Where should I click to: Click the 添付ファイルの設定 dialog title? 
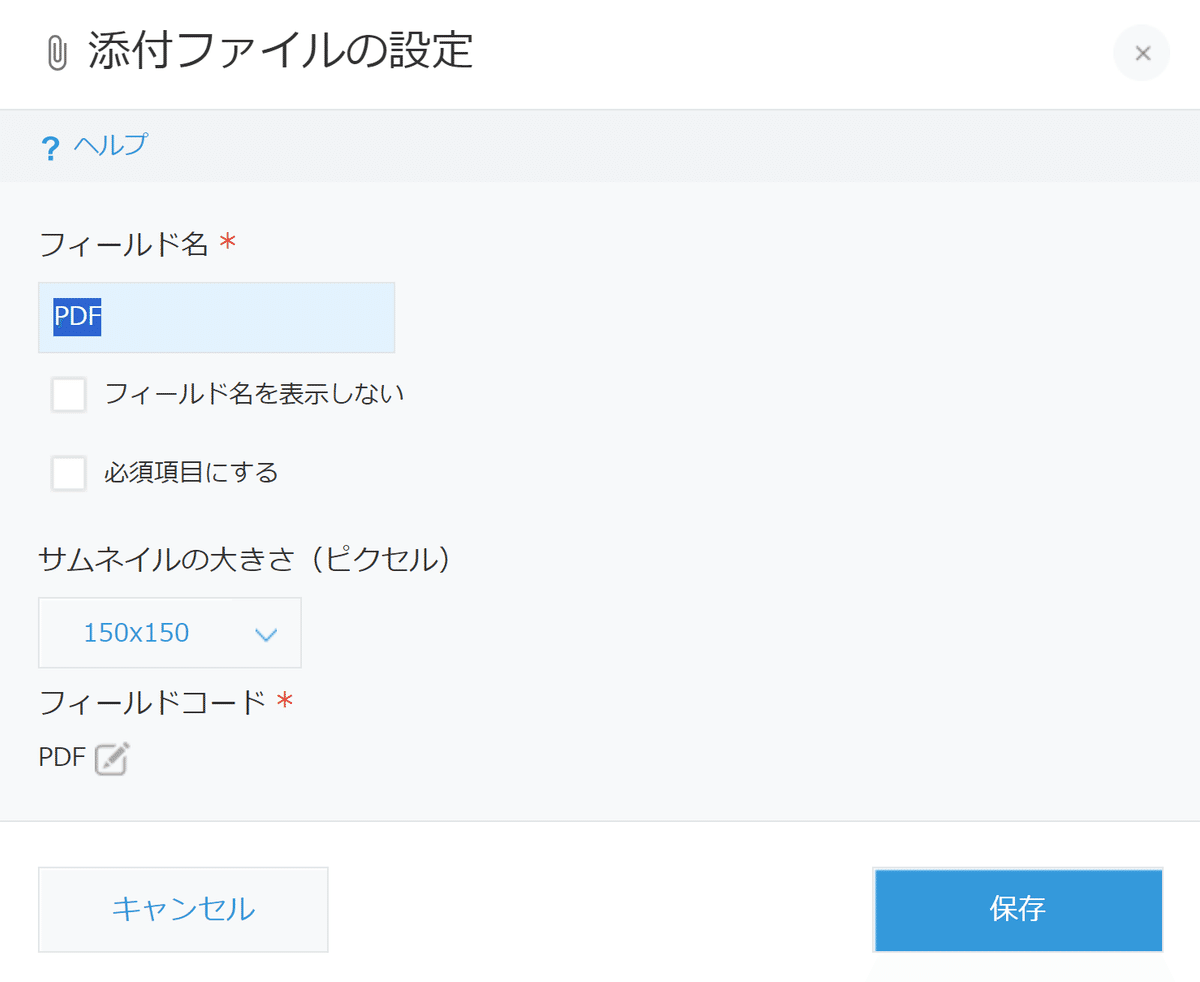click(280, 52)
